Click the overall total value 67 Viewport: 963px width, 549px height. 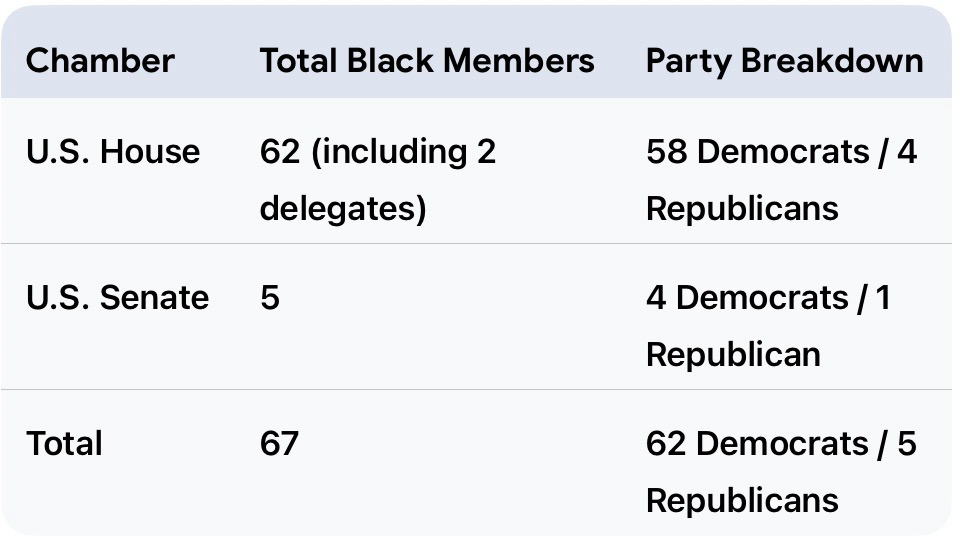click(x=279, y=443)
